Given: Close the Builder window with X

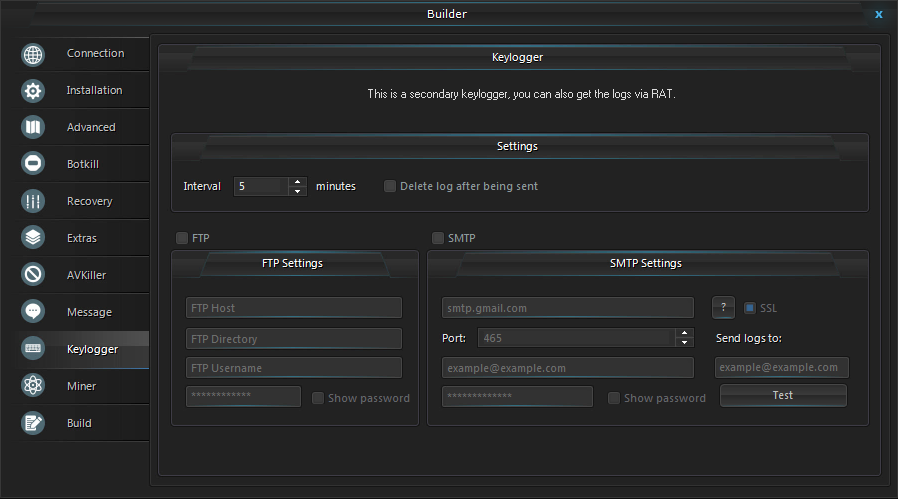Looking at the screenshot, I should point(879,14).
